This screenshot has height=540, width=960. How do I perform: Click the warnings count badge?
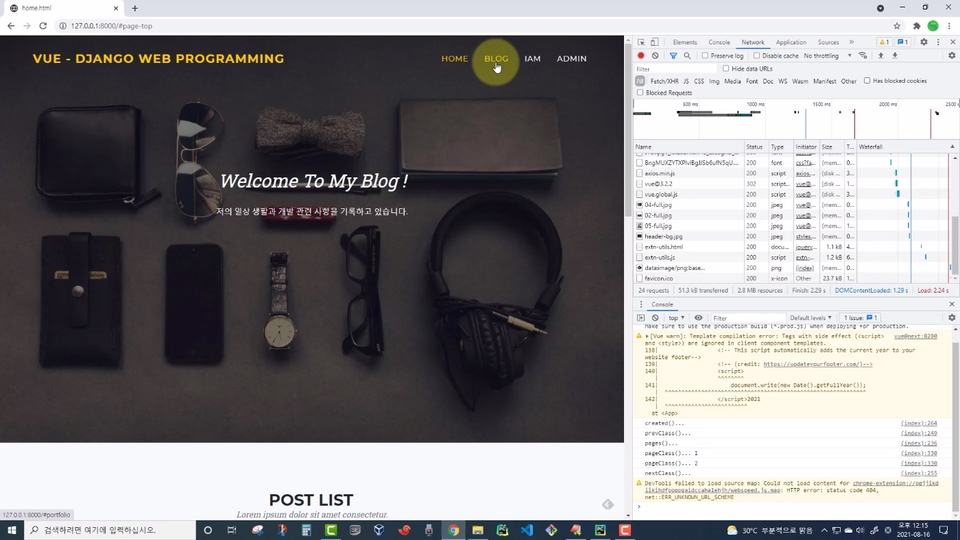[884, 42]
